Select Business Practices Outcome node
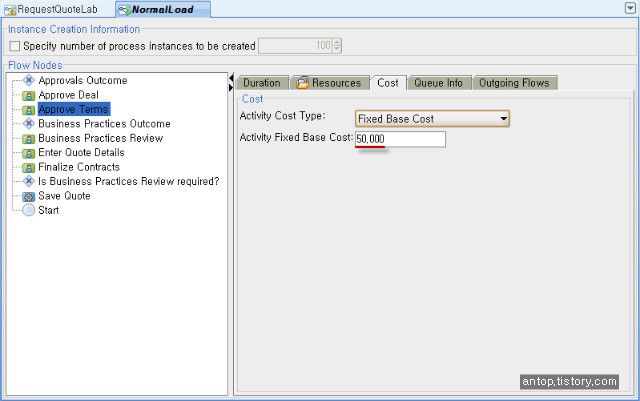The image size is (640, 401). [x=104, y=124]
